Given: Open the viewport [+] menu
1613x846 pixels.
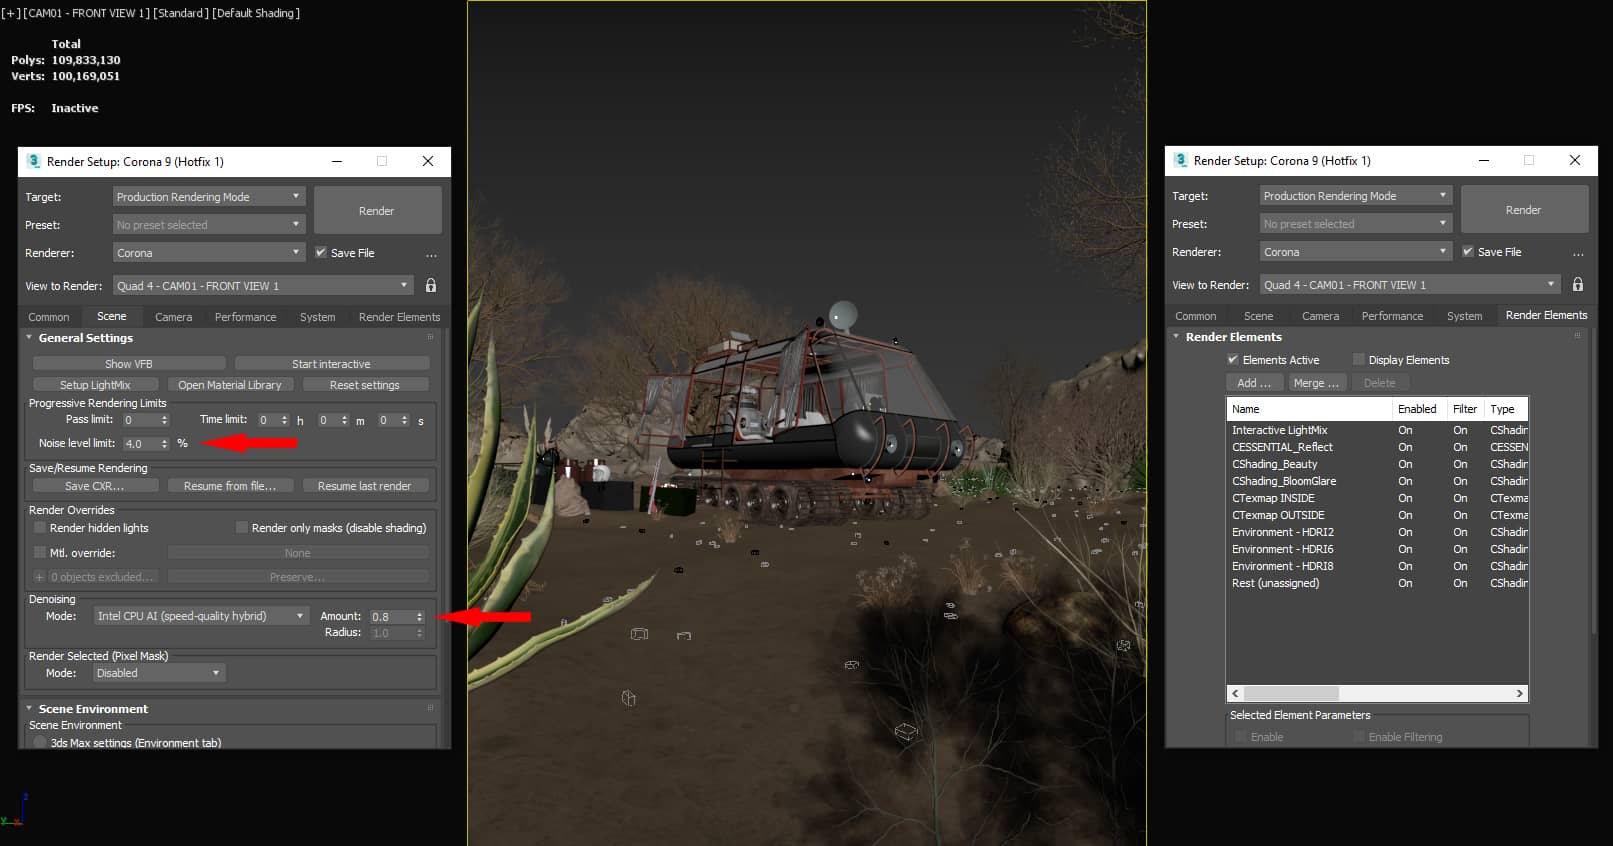Looking at the screenshot, I should (11, 13).
